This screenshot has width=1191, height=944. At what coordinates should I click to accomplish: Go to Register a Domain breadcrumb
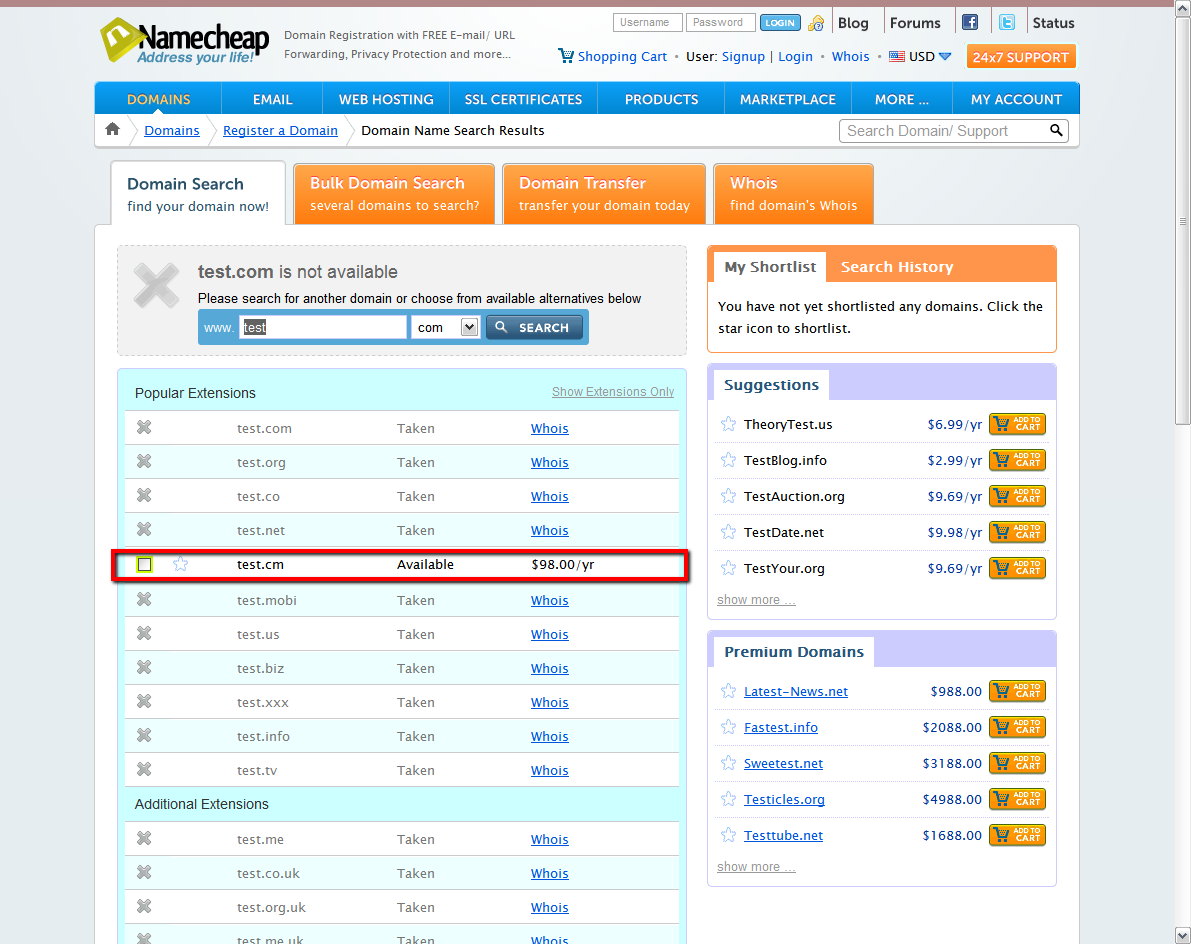click(280, 130)
